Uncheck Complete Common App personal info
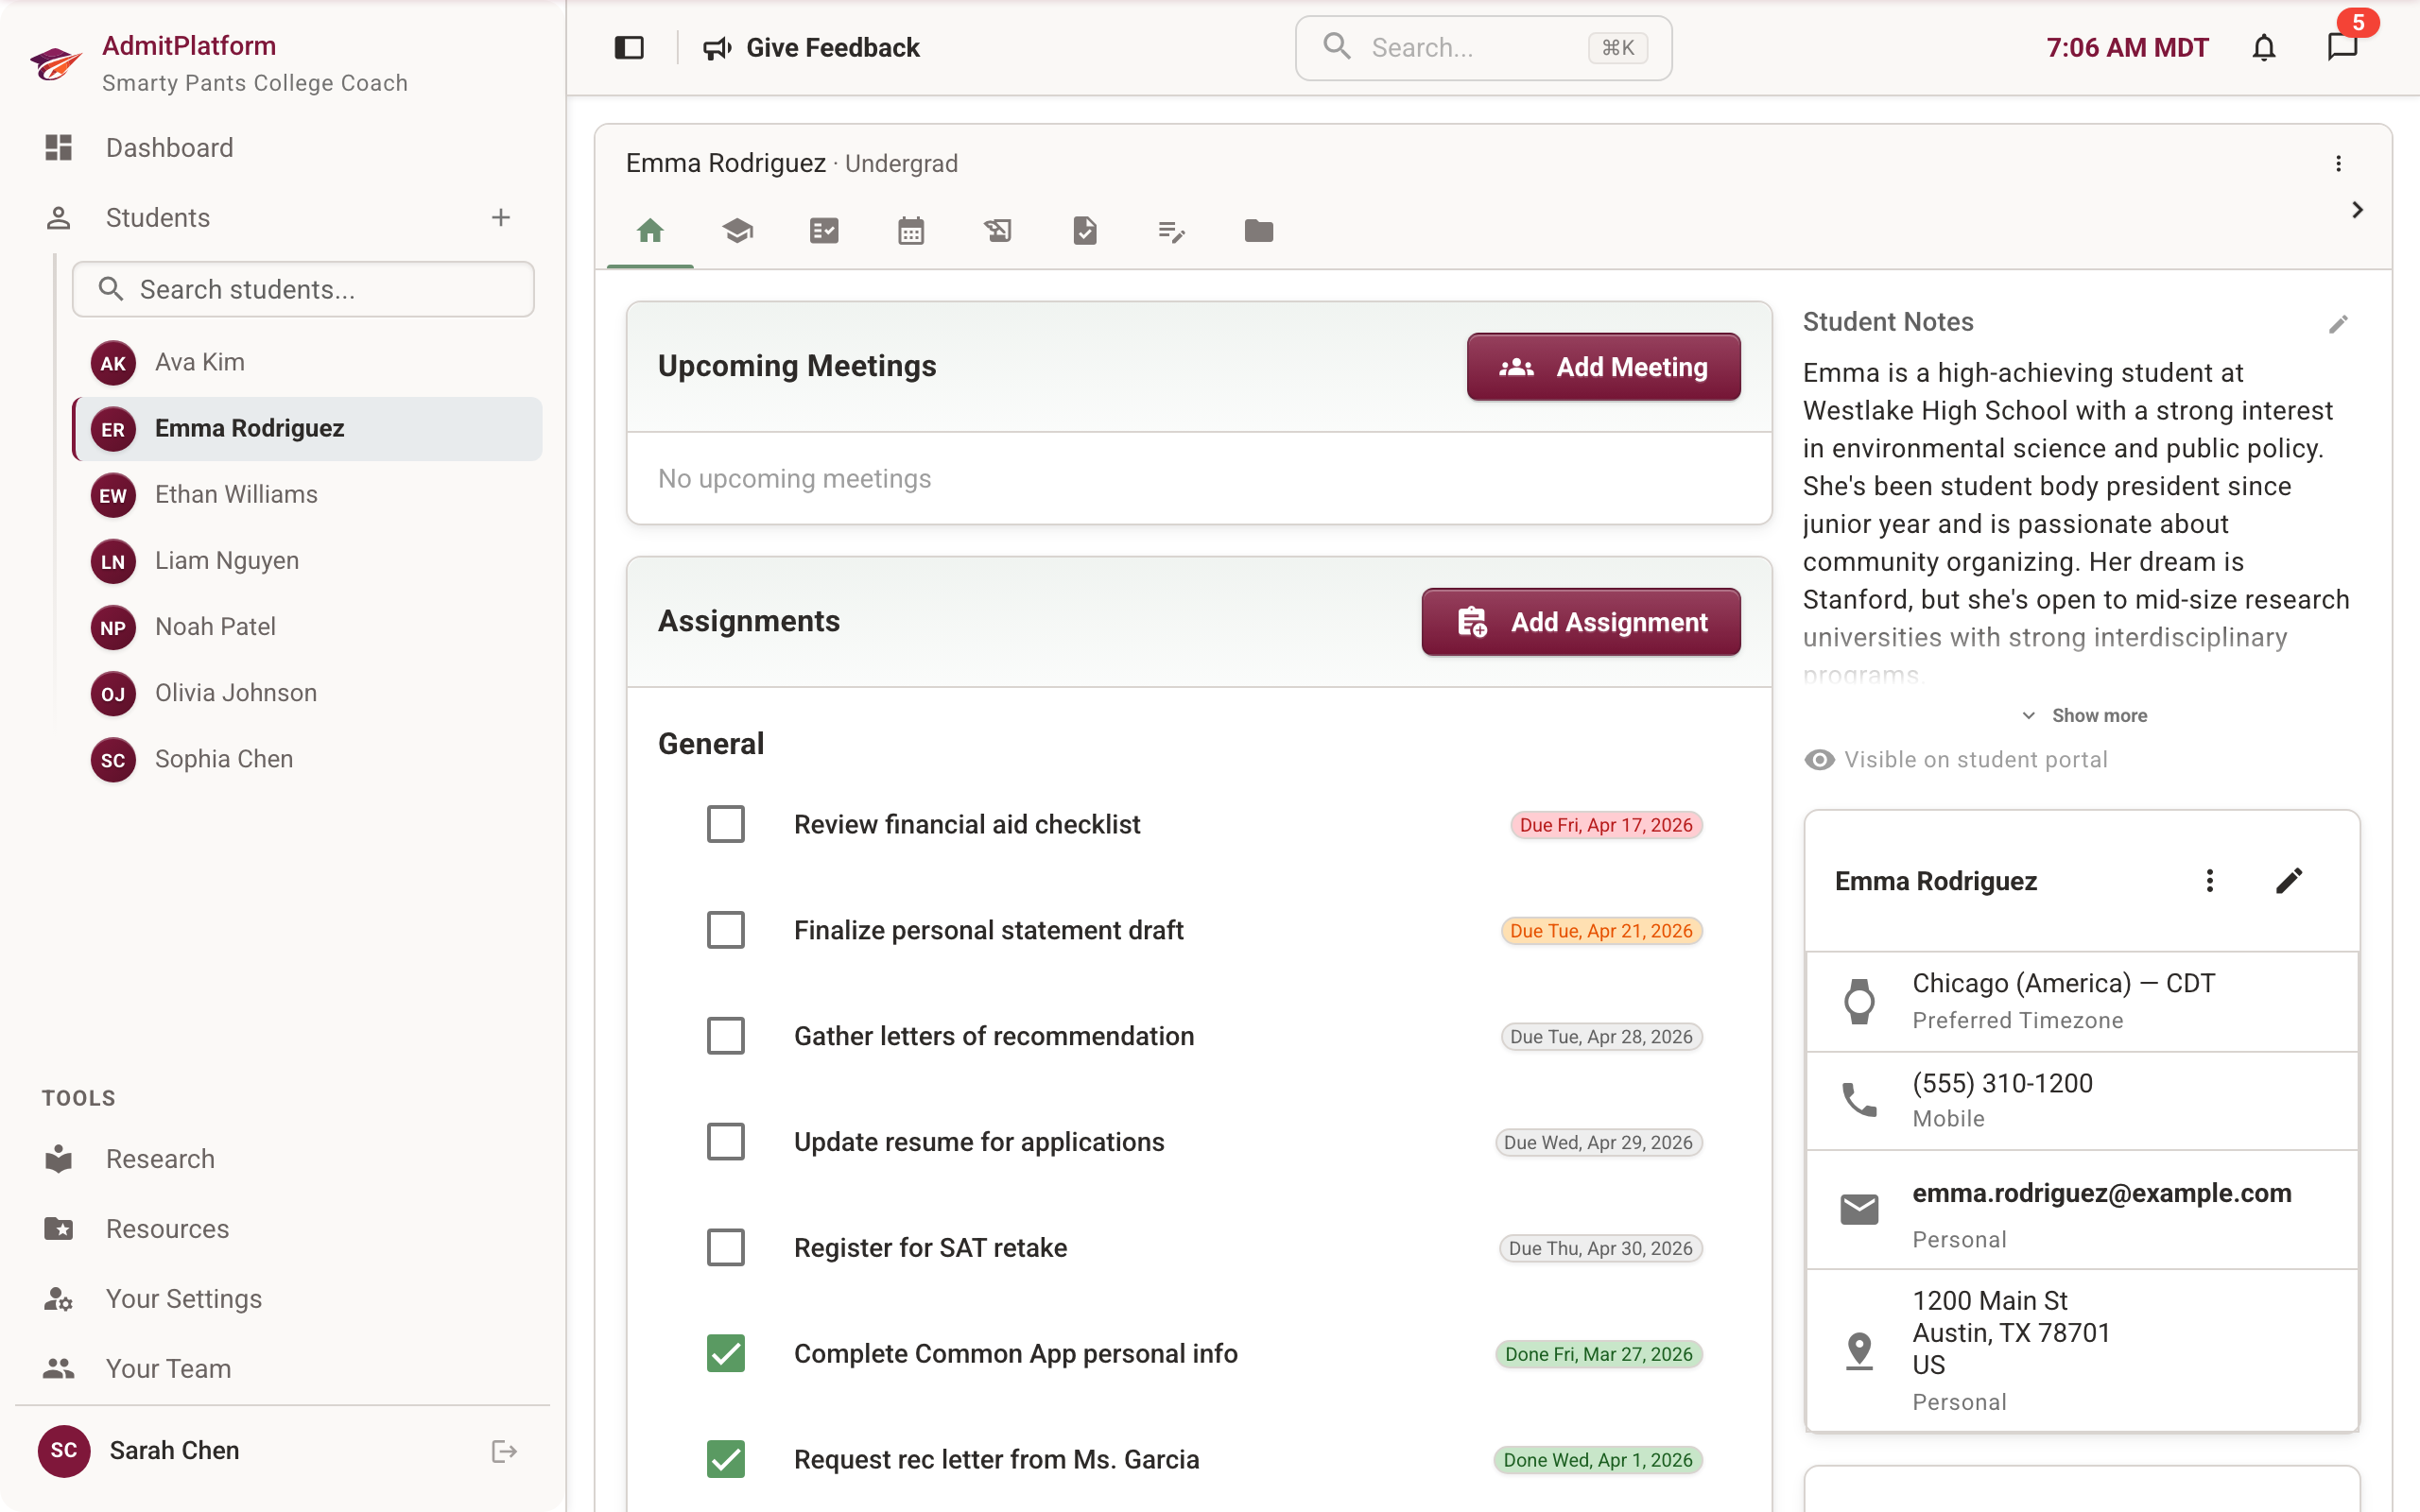This screenshot has height=1512, width=2420. coord(725,1353)
